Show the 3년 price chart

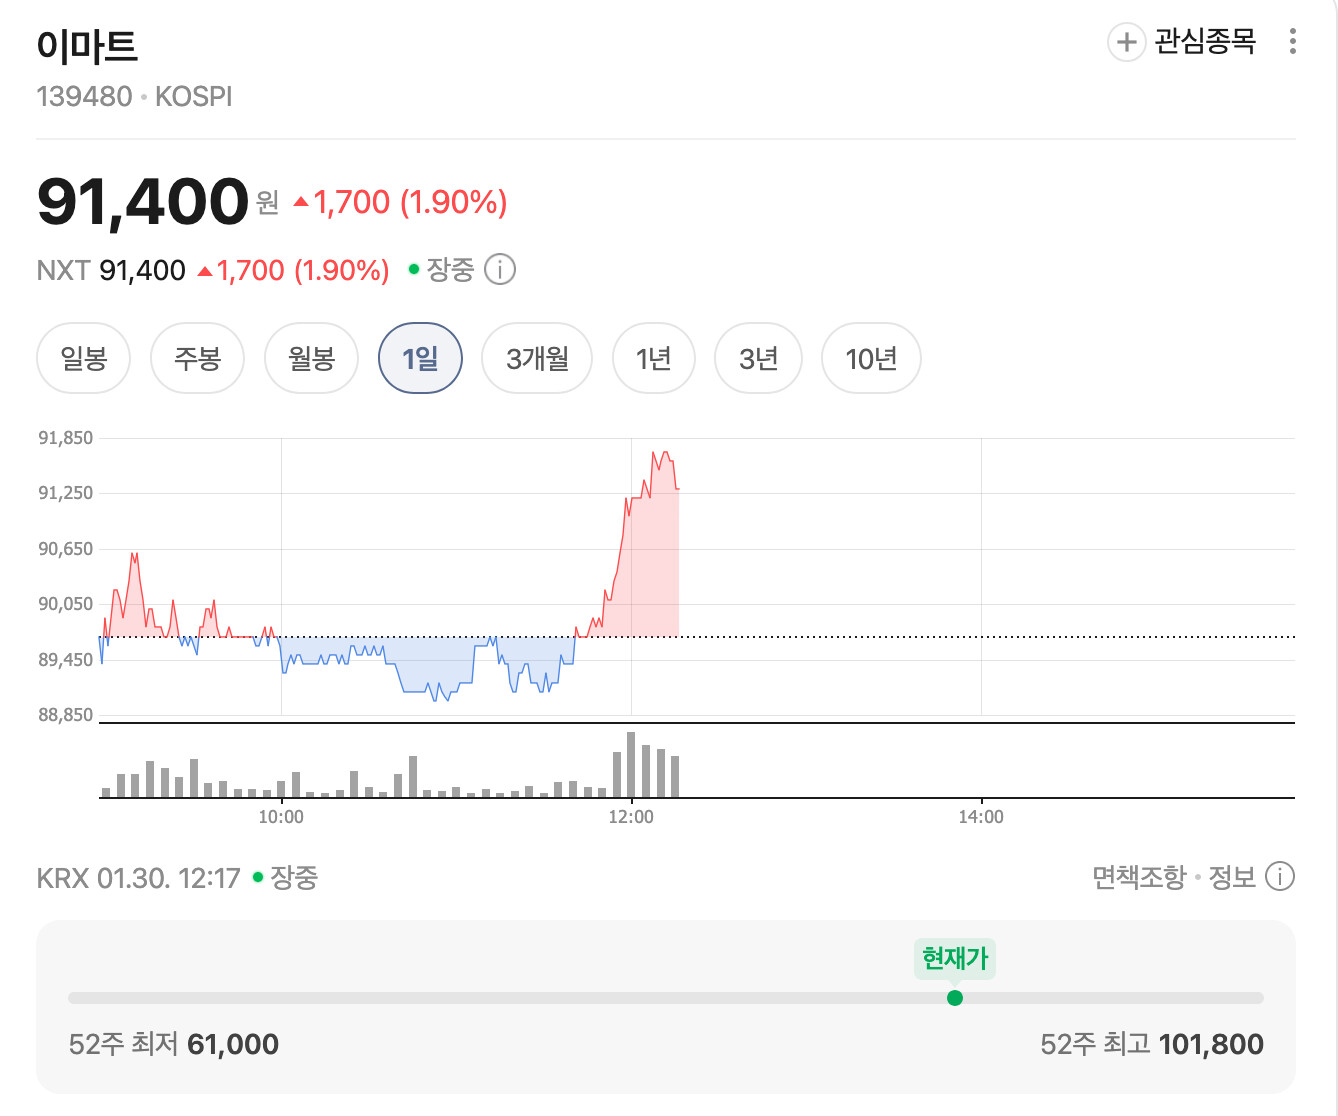point(758,358)
